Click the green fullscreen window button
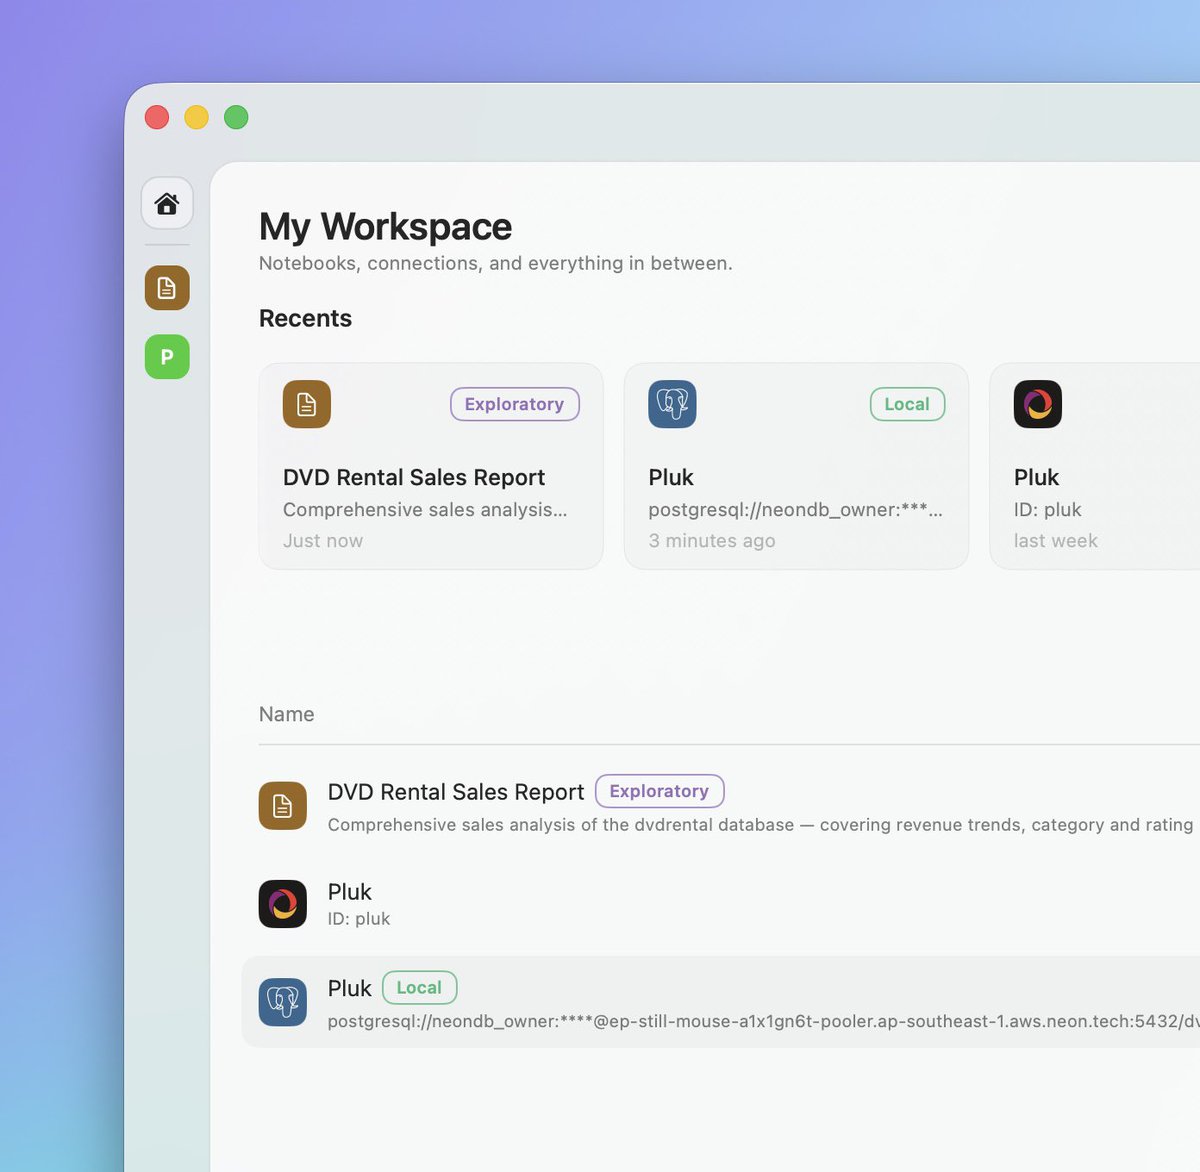This screenshot has width=1200, height=1172. click(236, 117)
